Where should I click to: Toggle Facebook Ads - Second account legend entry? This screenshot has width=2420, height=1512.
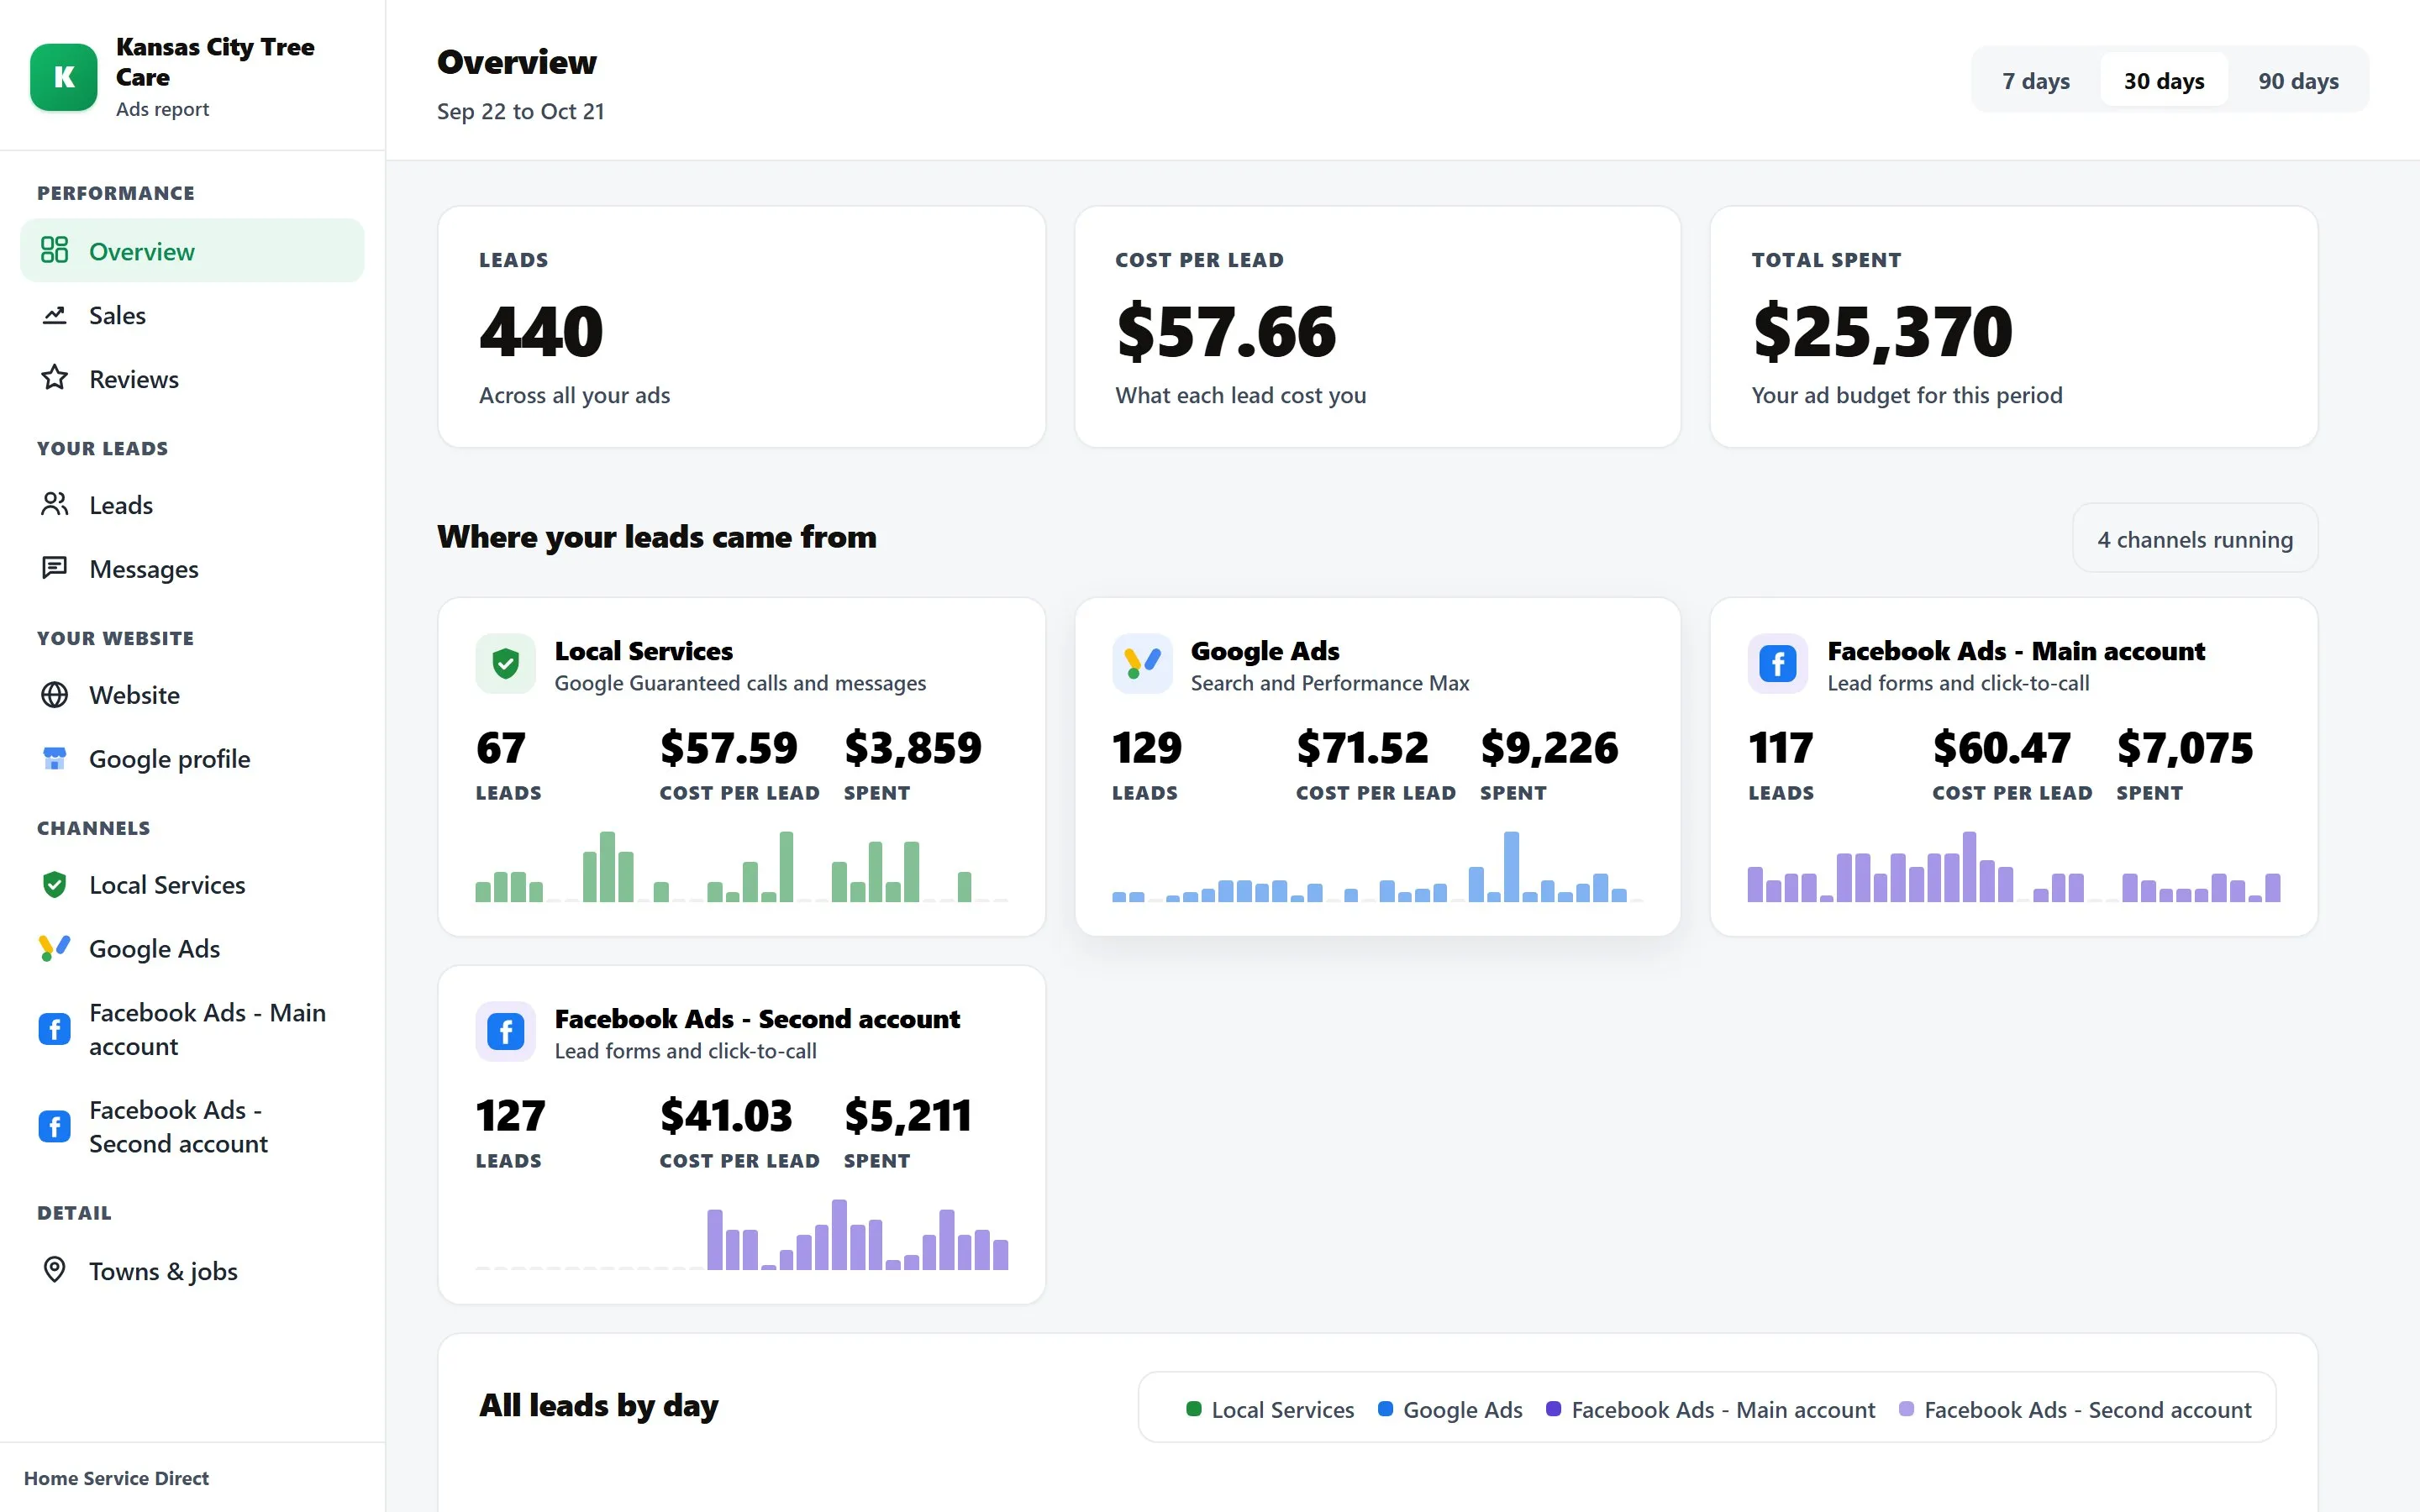pyautogui.click(x=2075, y=1409)
